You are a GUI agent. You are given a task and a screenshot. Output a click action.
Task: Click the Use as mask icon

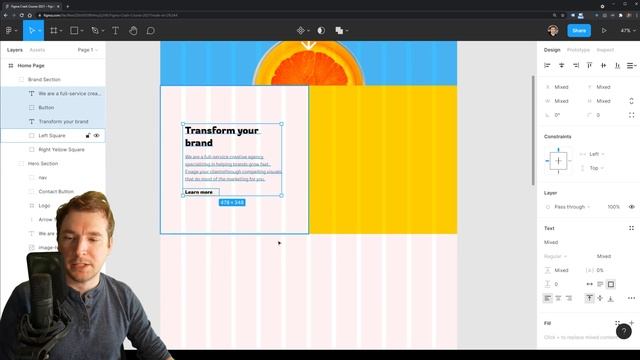point(321,31)
